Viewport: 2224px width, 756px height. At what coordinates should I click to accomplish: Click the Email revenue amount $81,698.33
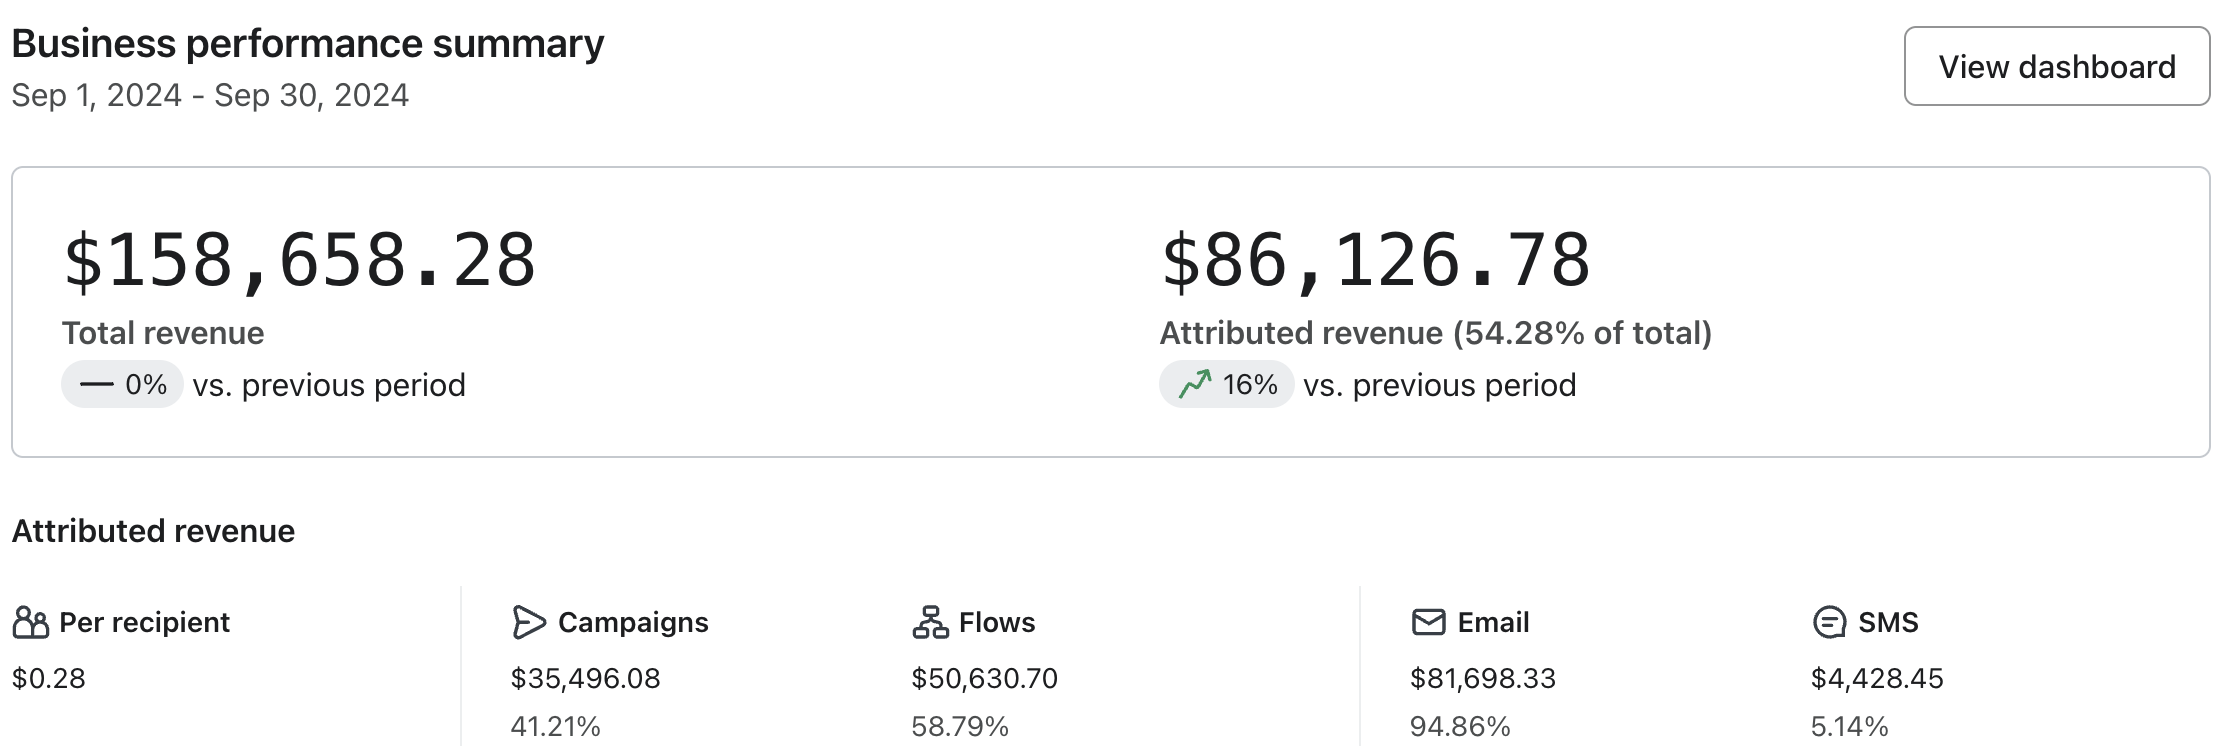(x=1483, y=679)
